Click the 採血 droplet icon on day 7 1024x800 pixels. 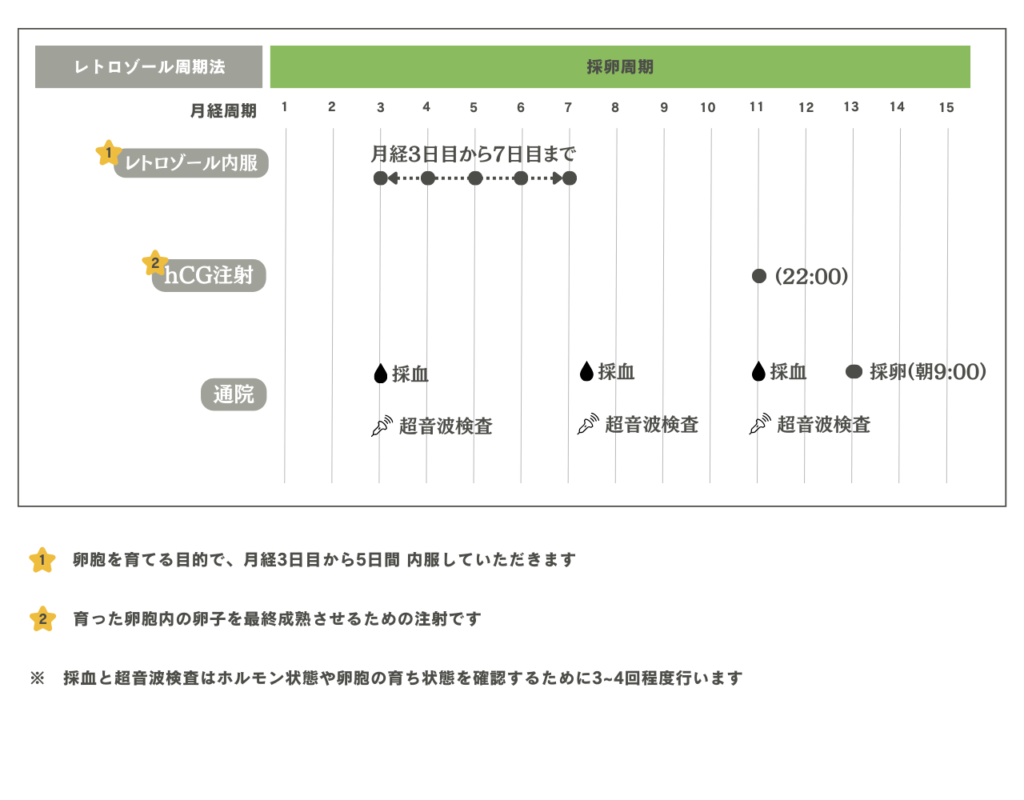[x=587, y=372]
